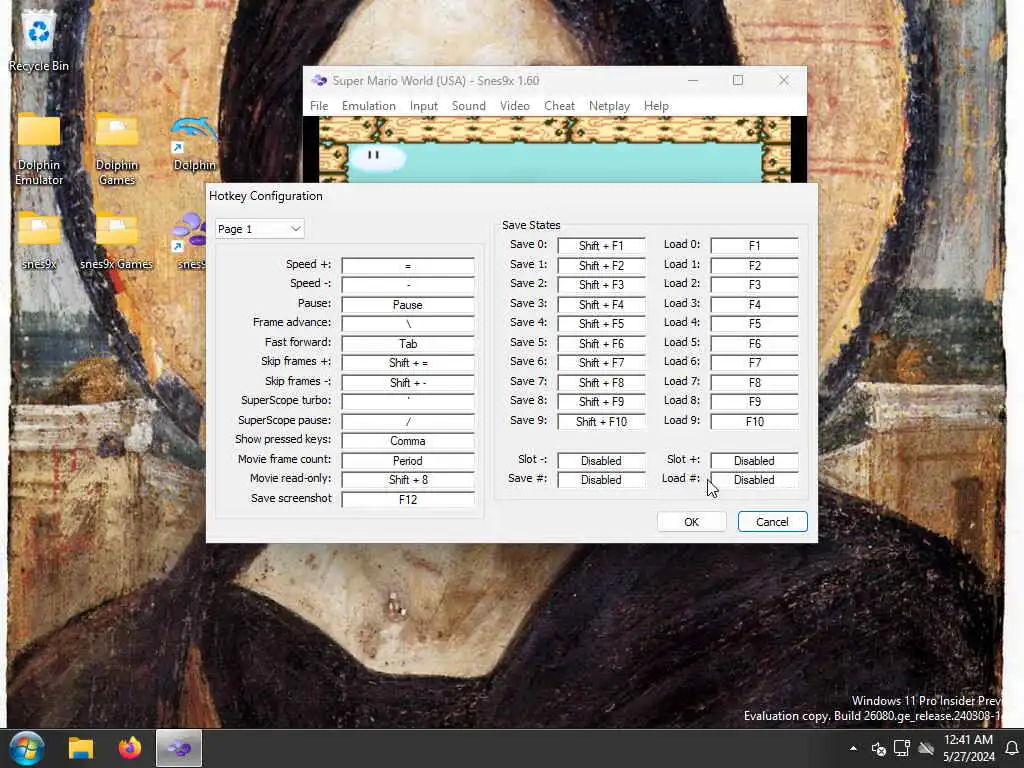
Task: Click OK in Hotkey Configuration
Action: click(691, 522)
